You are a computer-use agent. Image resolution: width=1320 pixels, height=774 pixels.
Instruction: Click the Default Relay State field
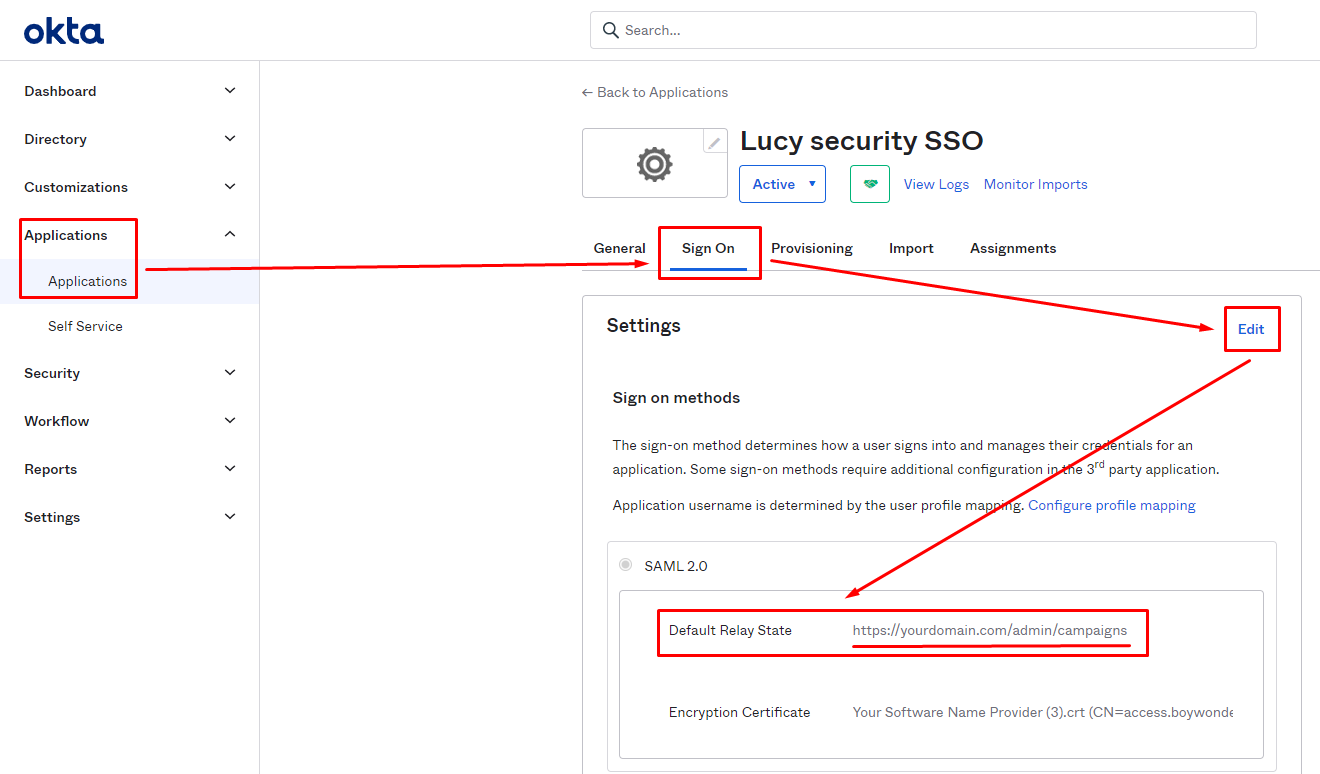coord(990,630)
